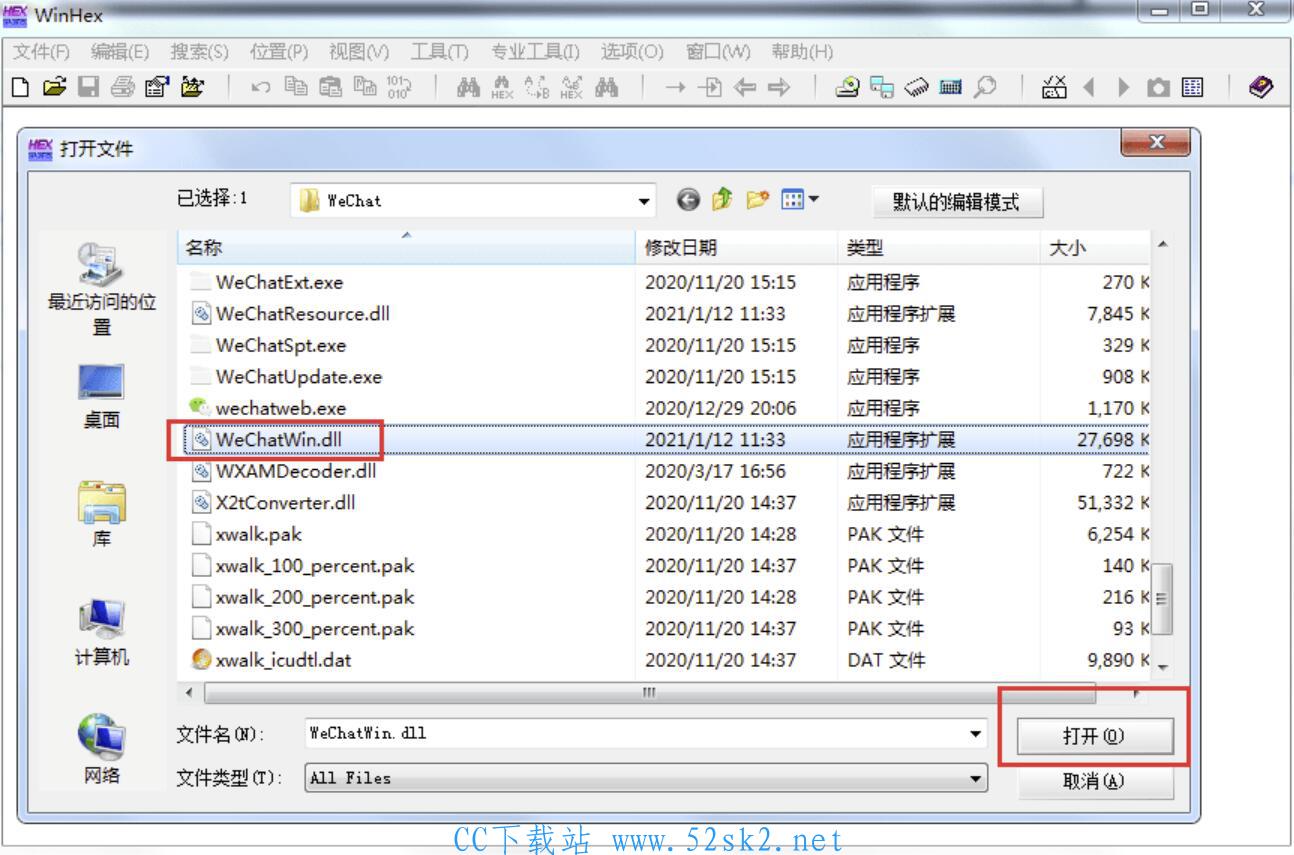Expand the All Files type dropdown
Viewport: 1294px width, 855px height.
pos(976,778)
